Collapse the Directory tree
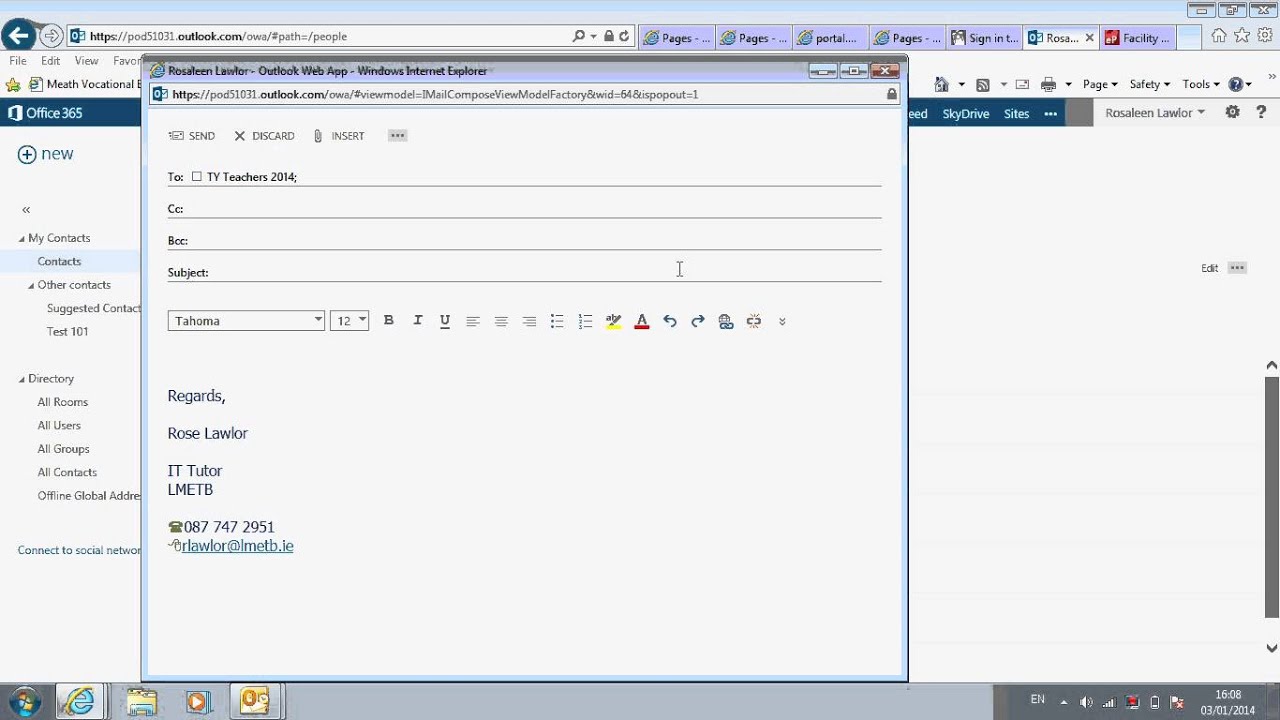This screenshot has width=1280, height=720. (x=22, y=379)
